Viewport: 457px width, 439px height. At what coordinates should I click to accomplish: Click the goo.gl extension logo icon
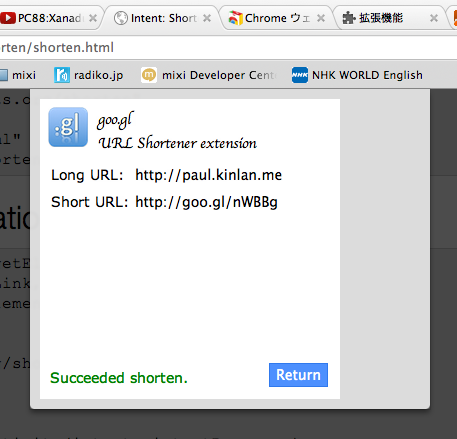(x=68, y=127)
